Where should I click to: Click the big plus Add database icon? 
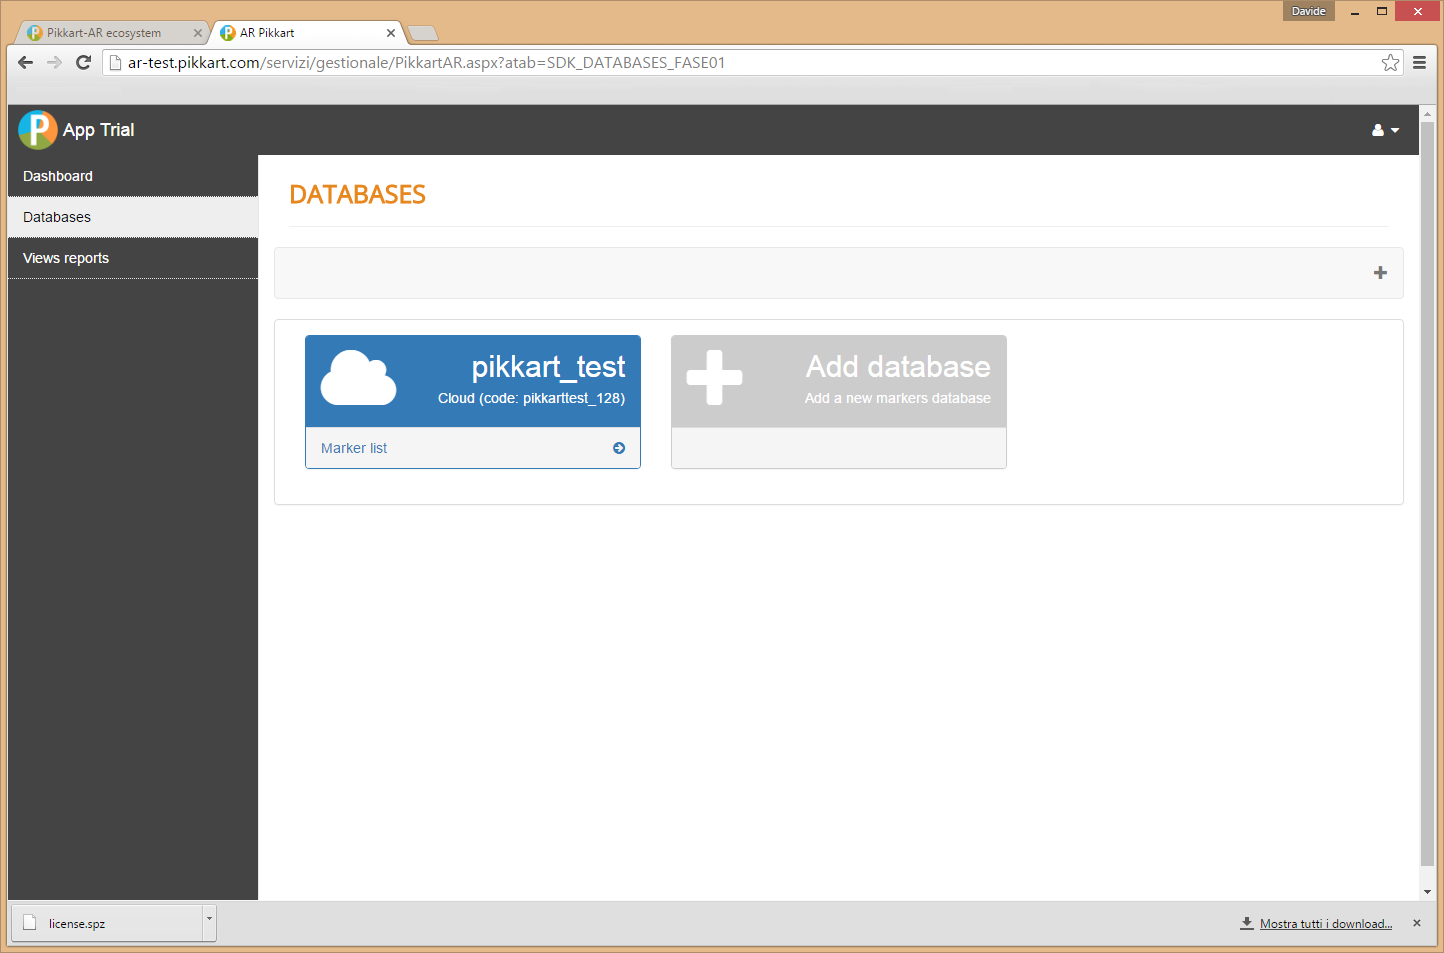[x=714, y=378]
